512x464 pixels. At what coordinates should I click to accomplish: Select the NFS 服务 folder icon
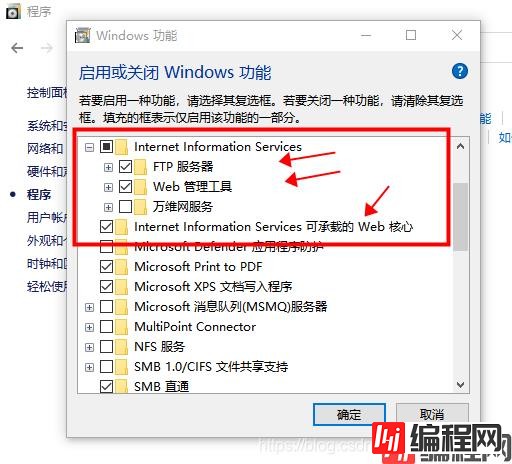pos(122,347)
